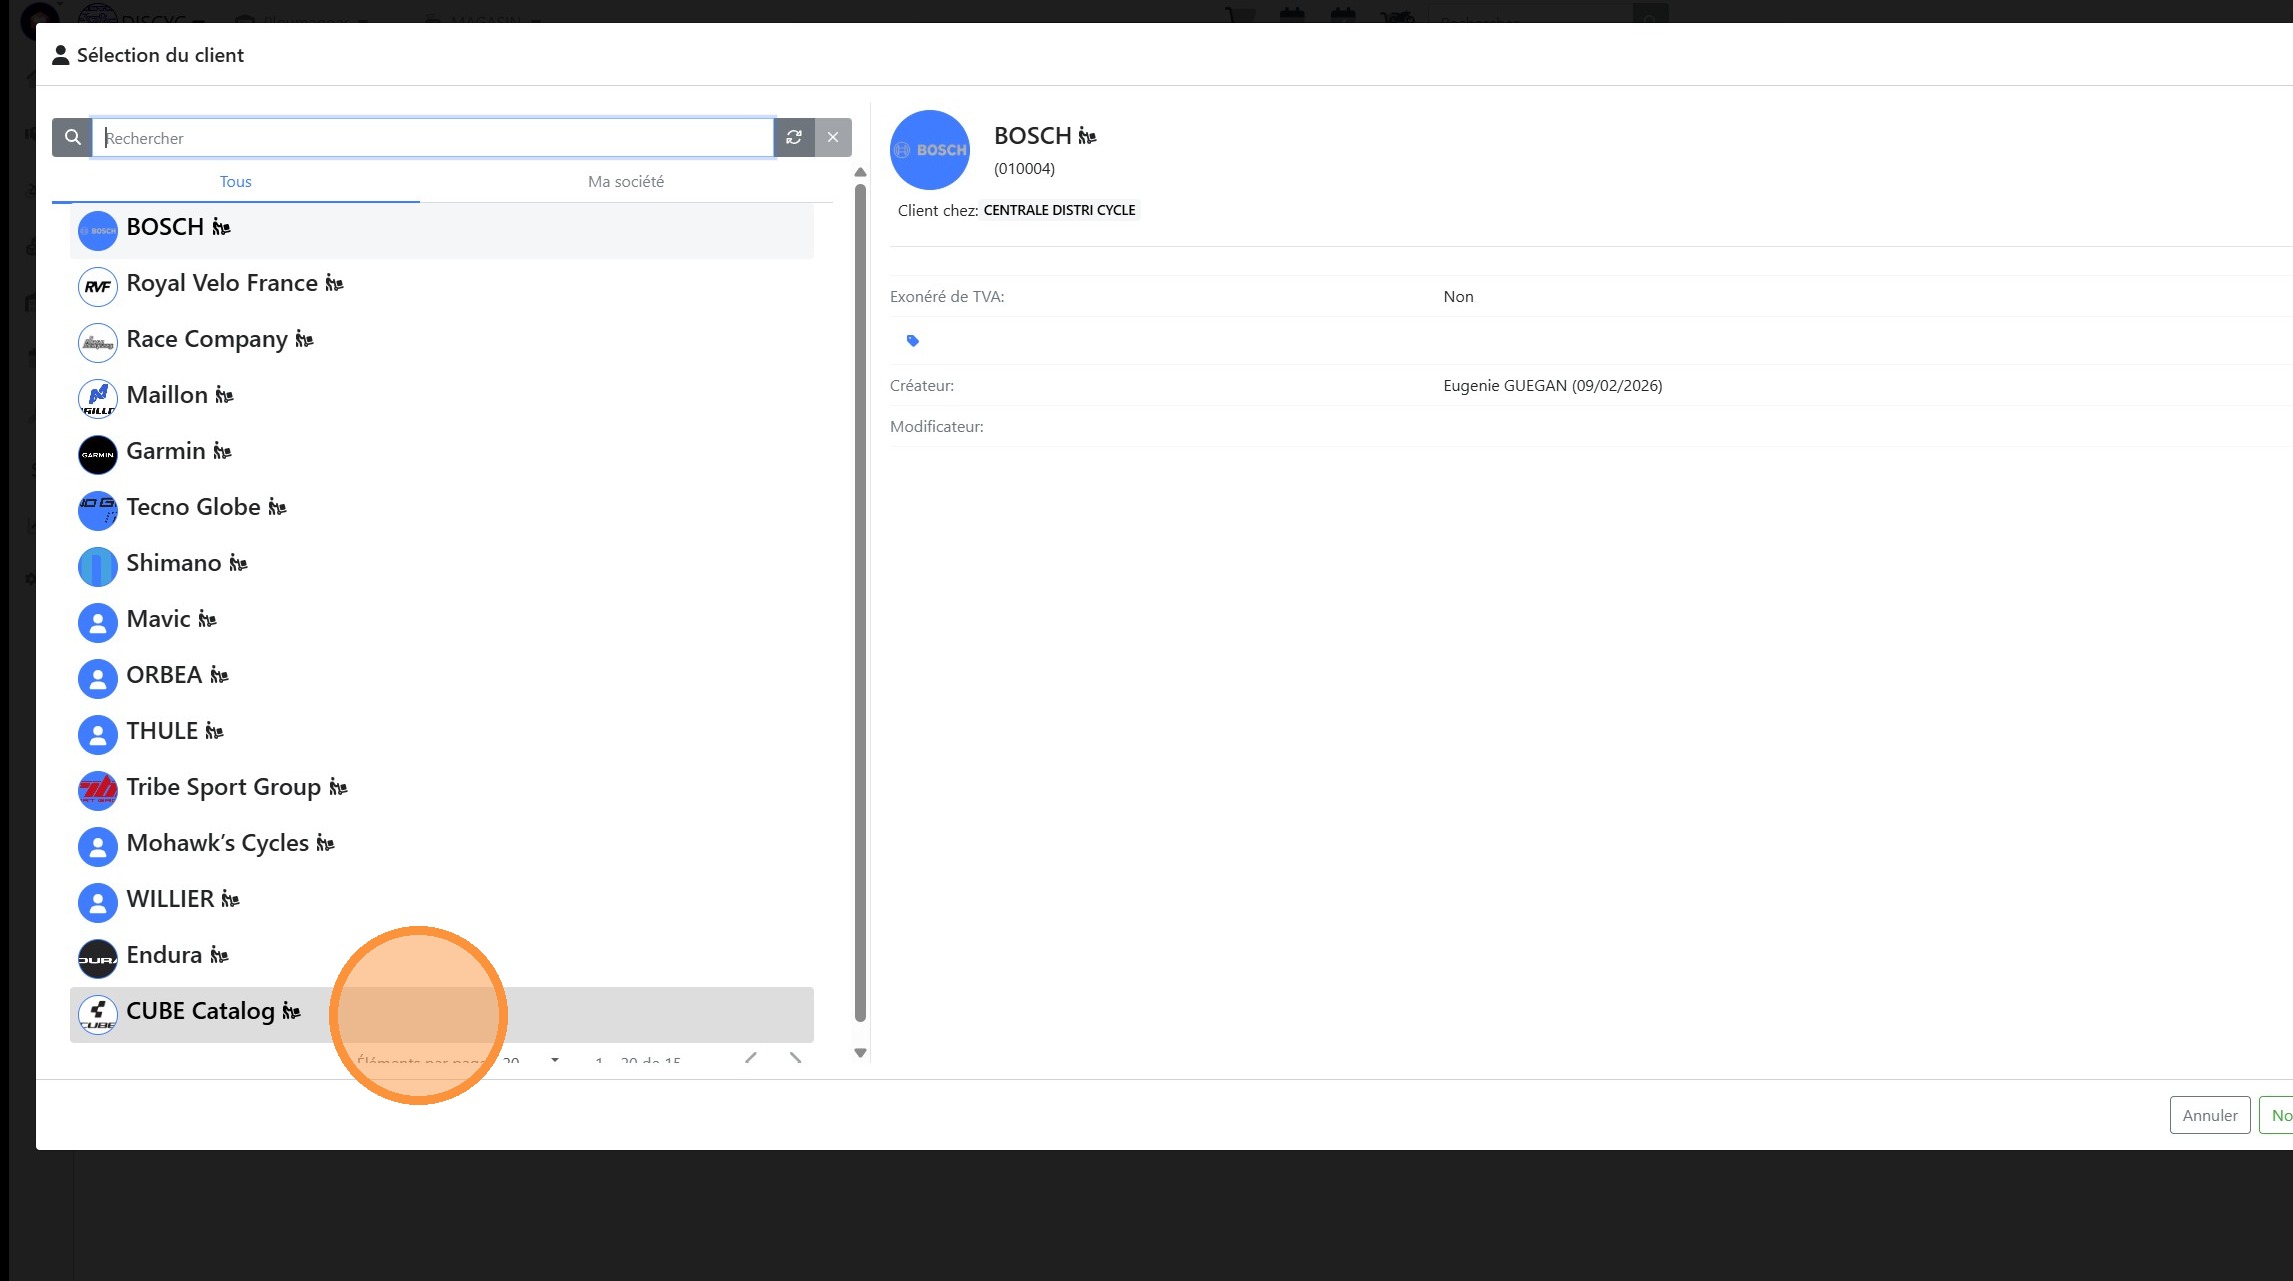Screen dimensions: 2293x1281
Task: Go to next page of clients
Action: [x=795, y=1058]
